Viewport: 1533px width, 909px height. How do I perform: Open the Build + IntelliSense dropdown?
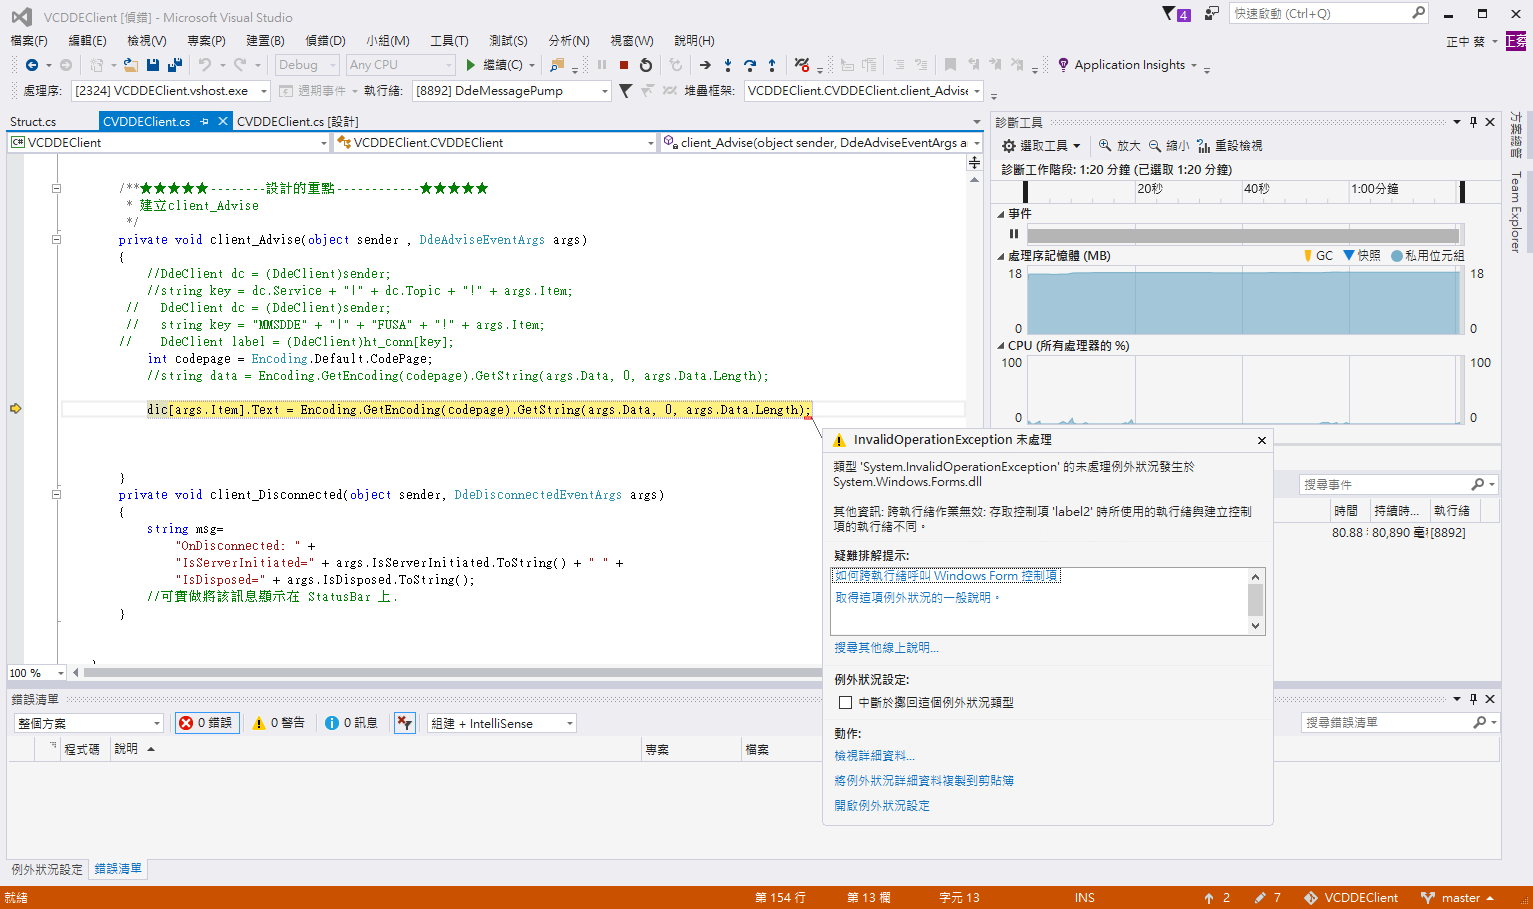pyautogui.click(x=502, y=723)
